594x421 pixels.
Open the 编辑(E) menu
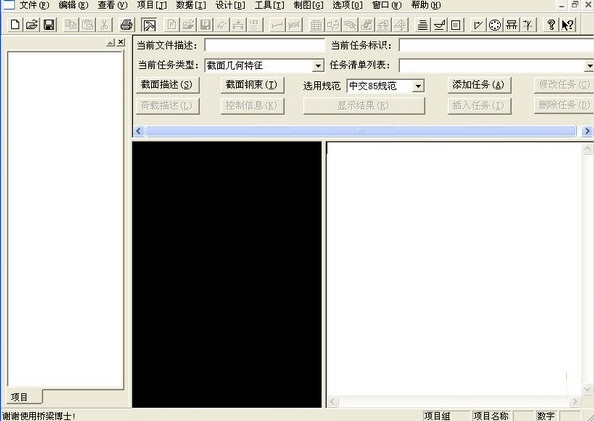point(73,5)
